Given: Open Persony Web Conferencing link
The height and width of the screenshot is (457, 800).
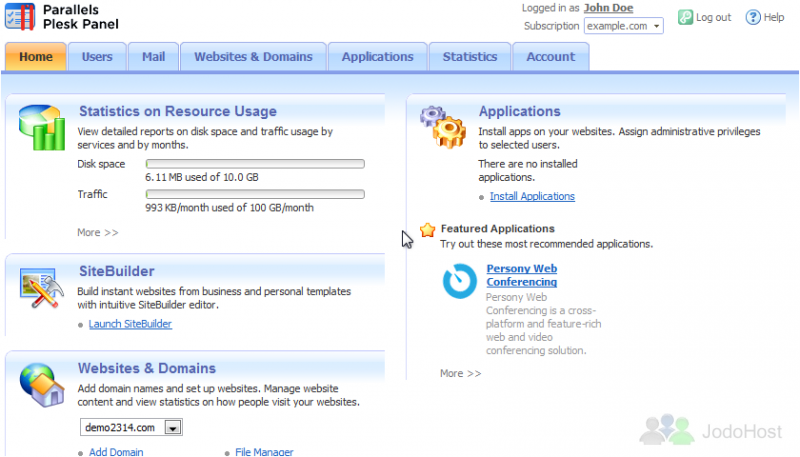Looking at the screenshot, I should pos(521,275).
